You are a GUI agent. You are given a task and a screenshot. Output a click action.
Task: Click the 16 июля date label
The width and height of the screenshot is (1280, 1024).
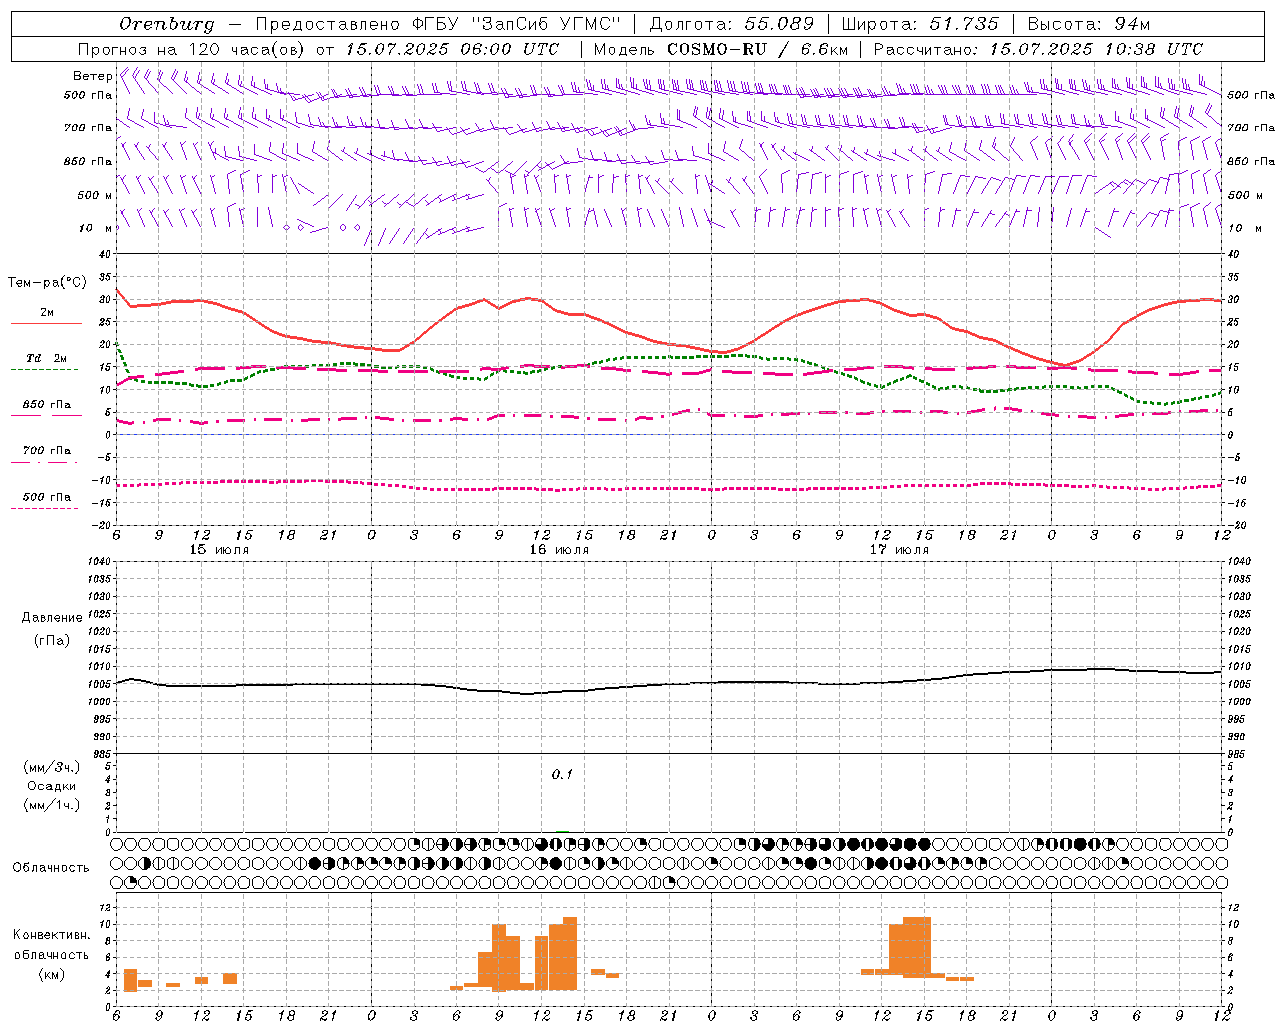[x=559, y=550]
